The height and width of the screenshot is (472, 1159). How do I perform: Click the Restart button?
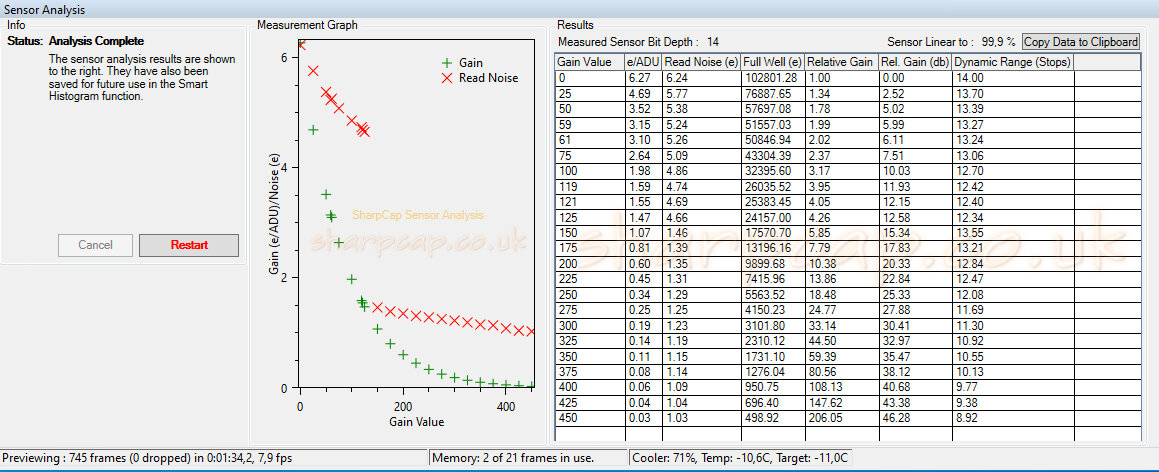click(188, 245)
